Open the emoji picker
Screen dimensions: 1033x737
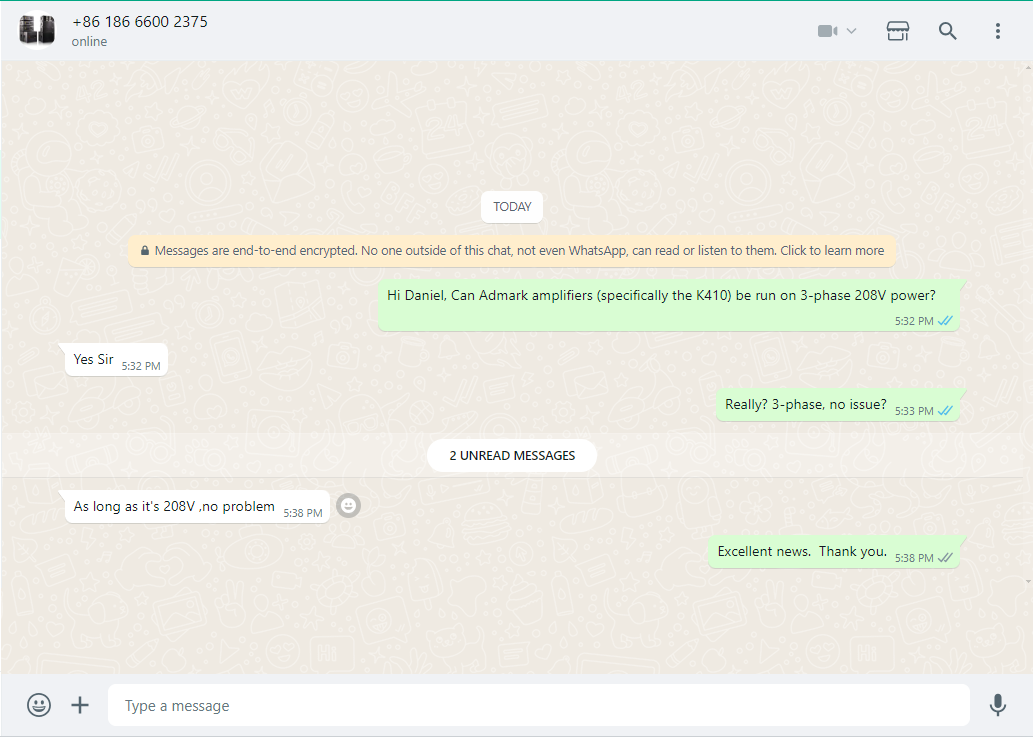coord(39,705)
